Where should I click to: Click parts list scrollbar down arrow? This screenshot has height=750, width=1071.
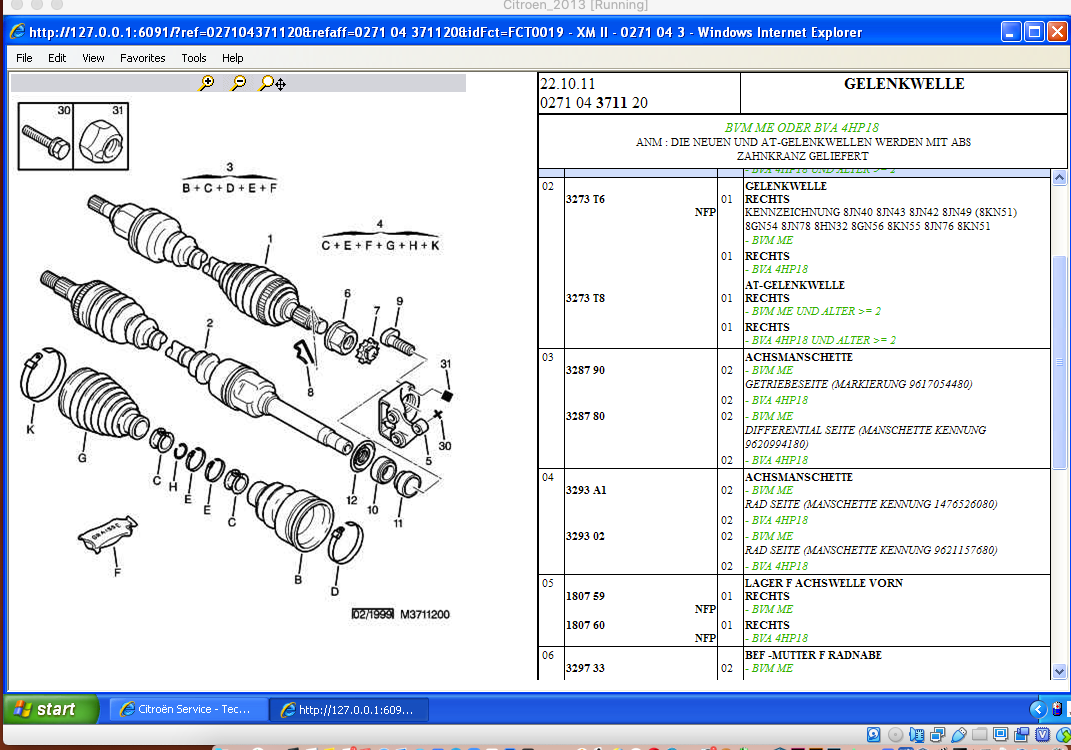click(1059, 671)
